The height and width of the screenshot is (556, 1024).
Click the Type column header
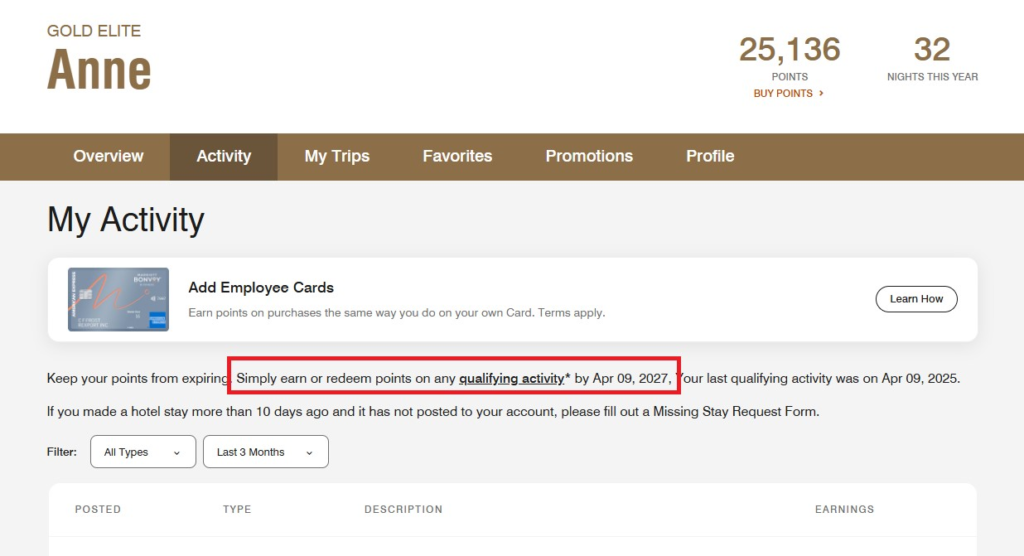237,509
